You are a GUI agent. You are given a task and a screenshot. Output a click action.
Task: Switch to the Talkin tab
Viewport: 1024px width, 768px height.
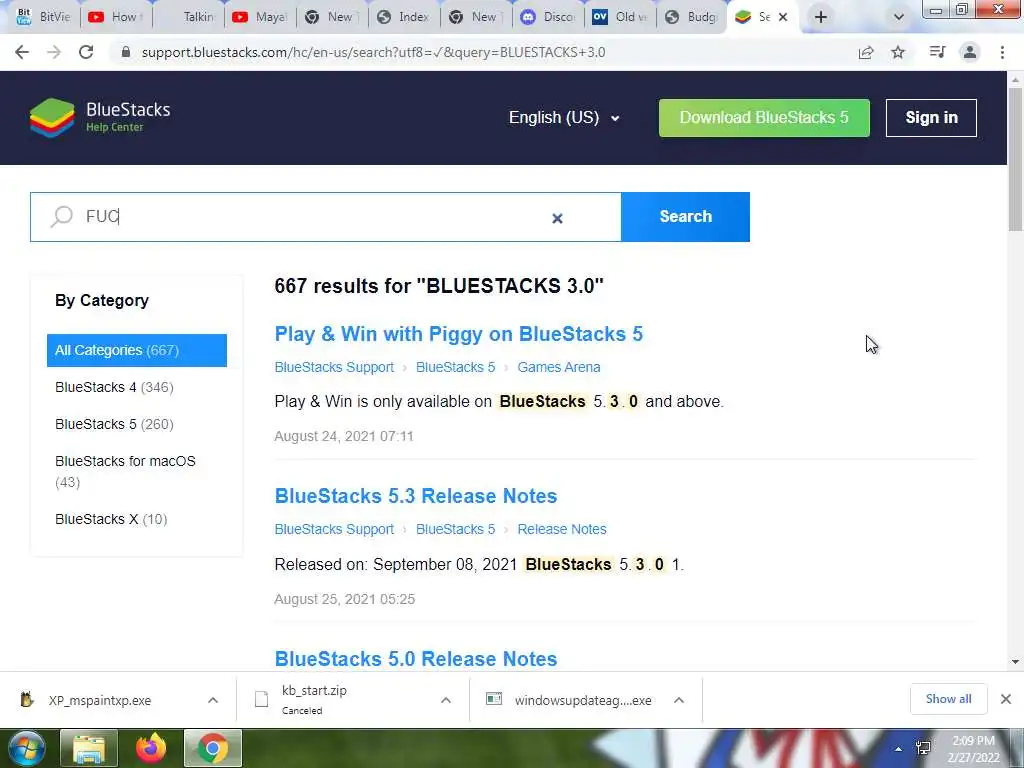point(189,17)
